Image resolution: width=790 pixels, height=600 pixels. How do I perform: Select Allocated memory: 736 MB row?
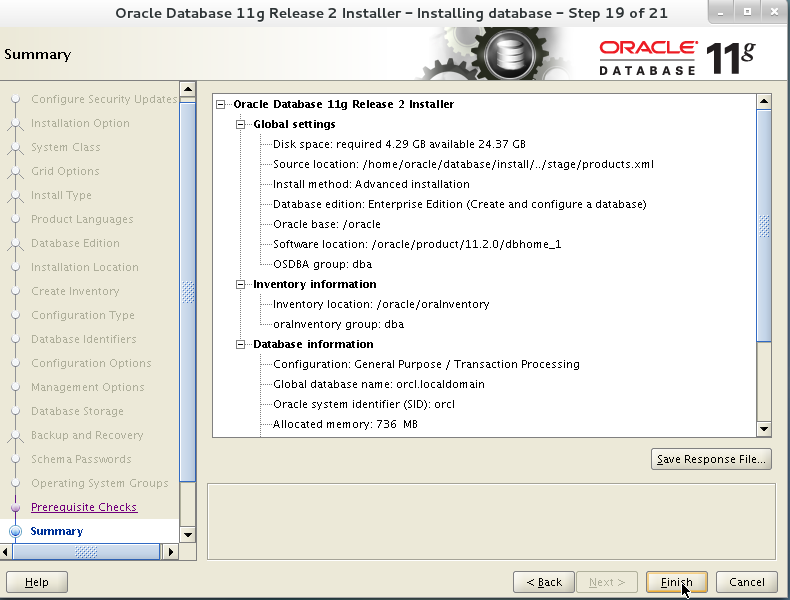point(345,424)
